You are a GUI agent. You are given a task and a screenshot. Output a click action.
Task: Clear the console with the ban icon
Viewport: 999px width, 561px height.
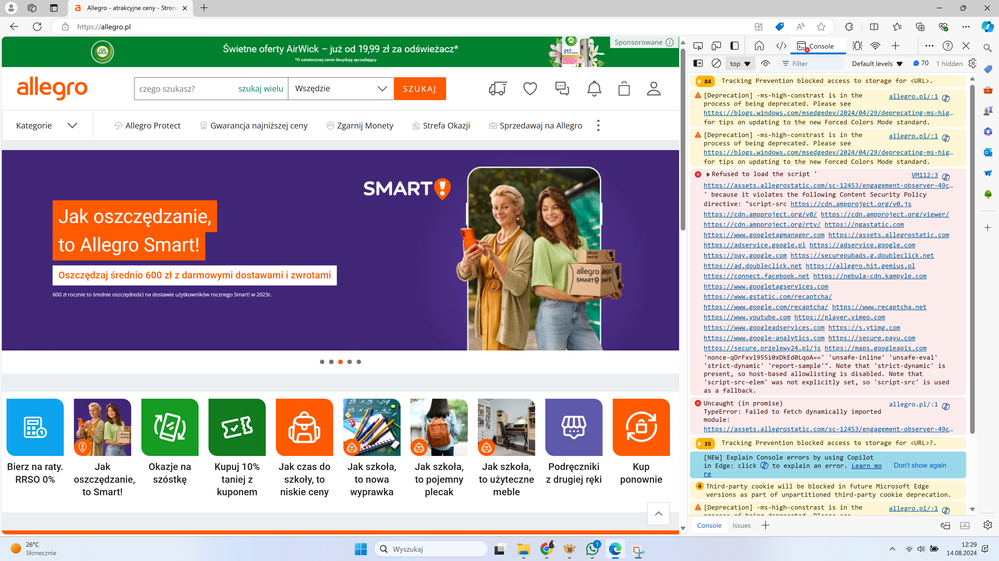[716, 64]
